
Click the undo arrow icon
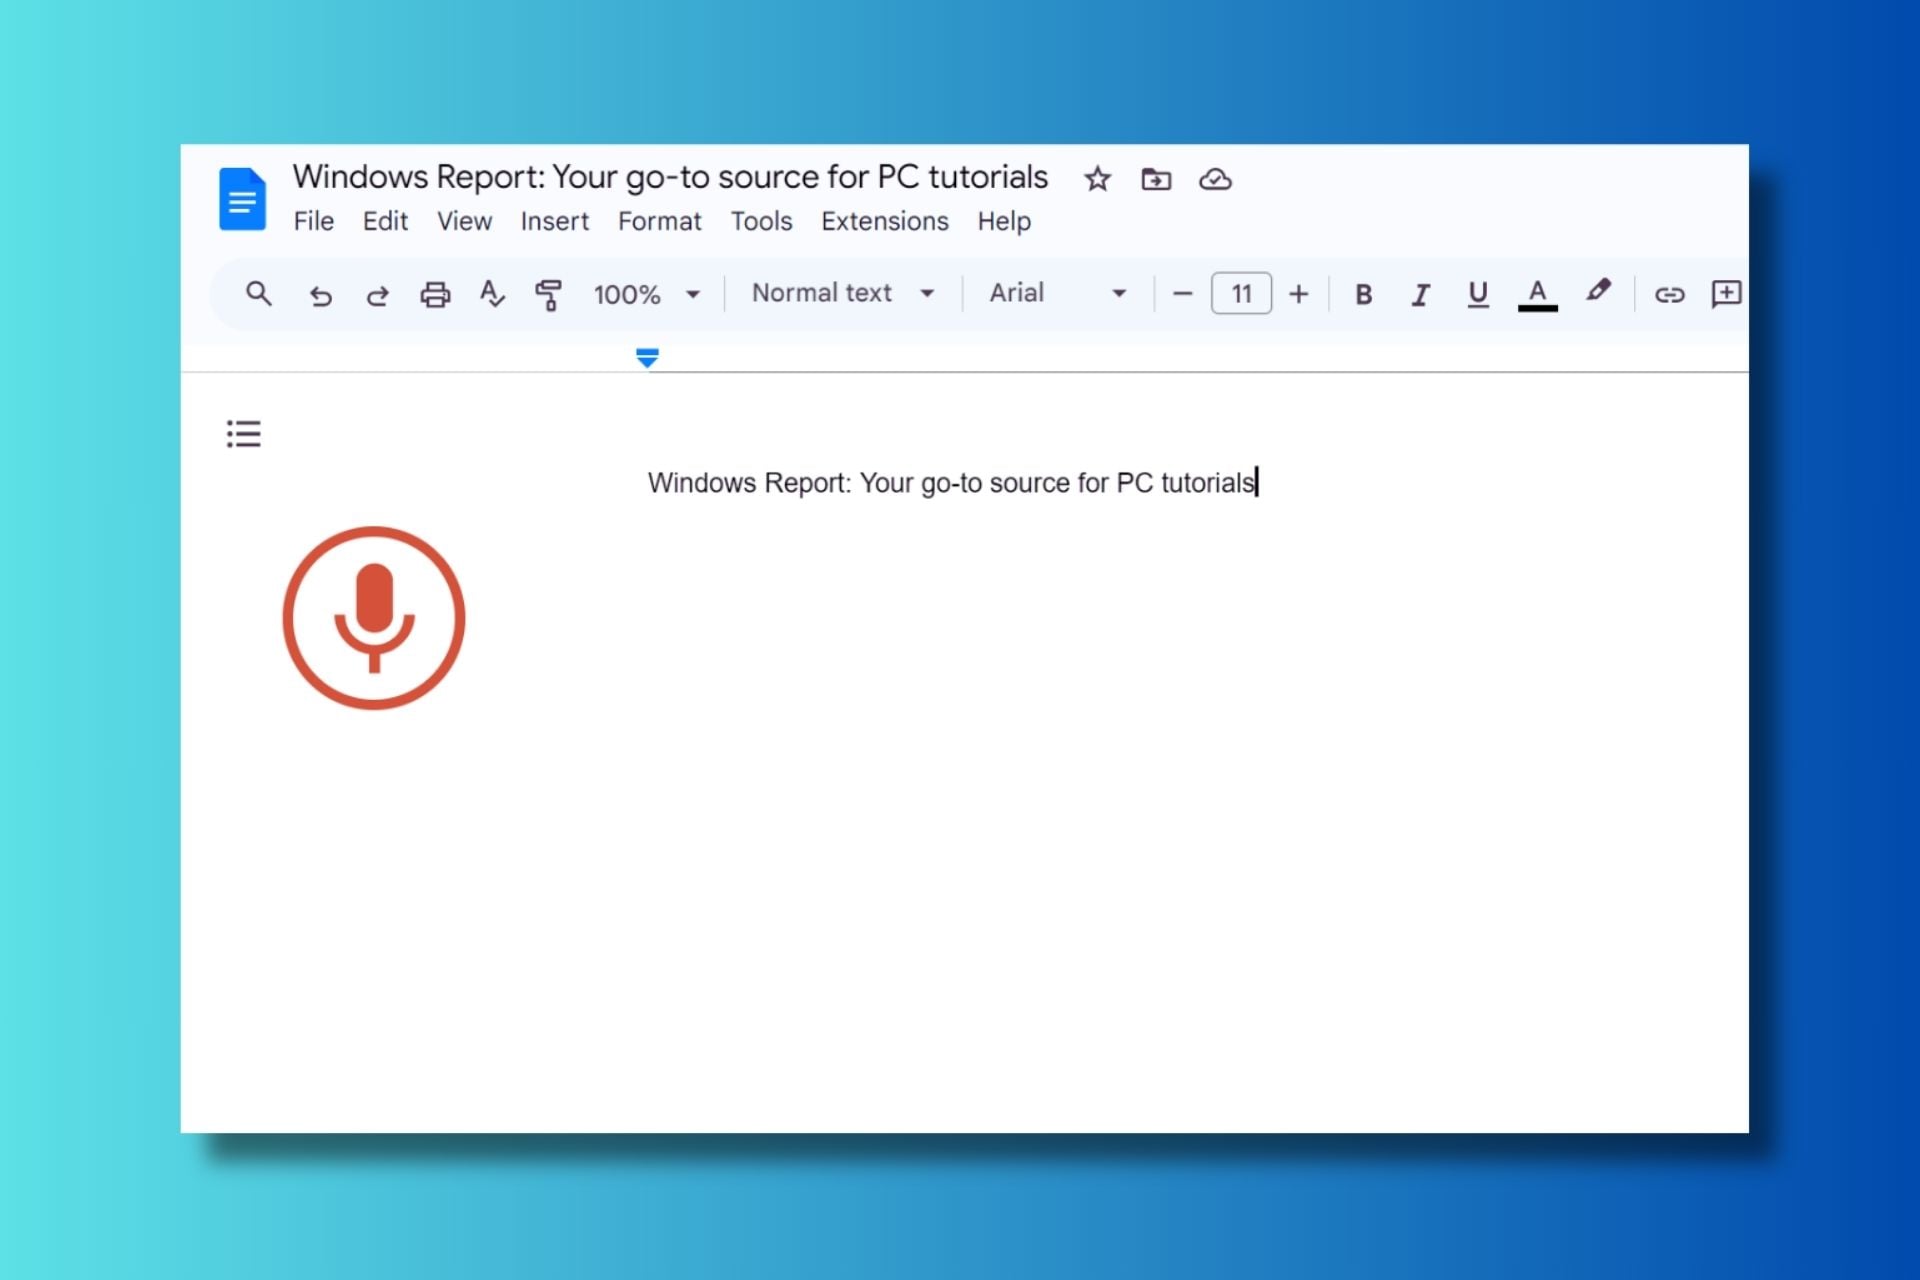click(x=320, y=295)
